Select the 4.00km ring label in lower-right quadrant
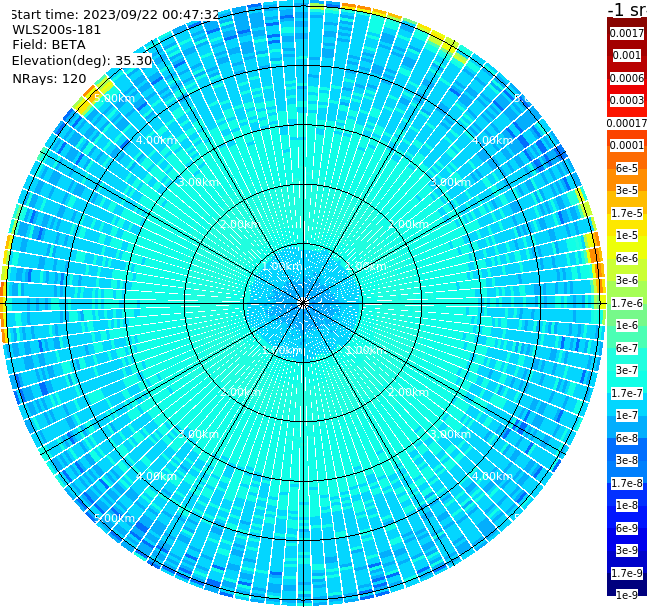647x607 pixels. click(493, 476)
